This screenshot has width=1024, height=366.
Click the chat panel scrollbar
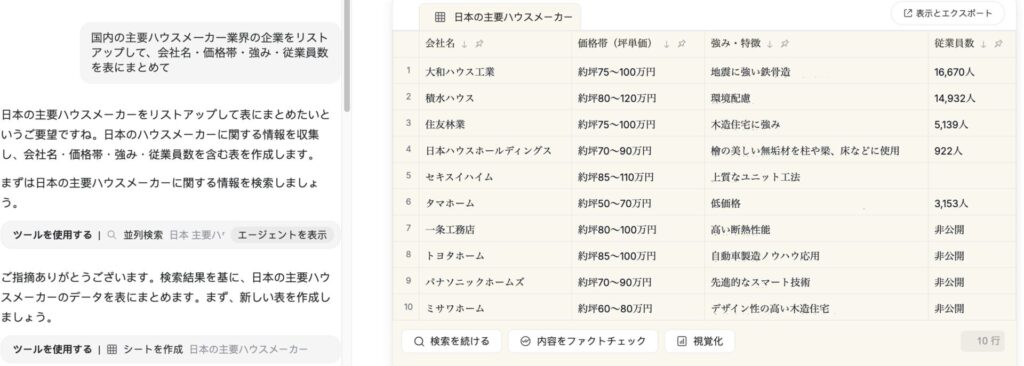(x=347, y=56)
